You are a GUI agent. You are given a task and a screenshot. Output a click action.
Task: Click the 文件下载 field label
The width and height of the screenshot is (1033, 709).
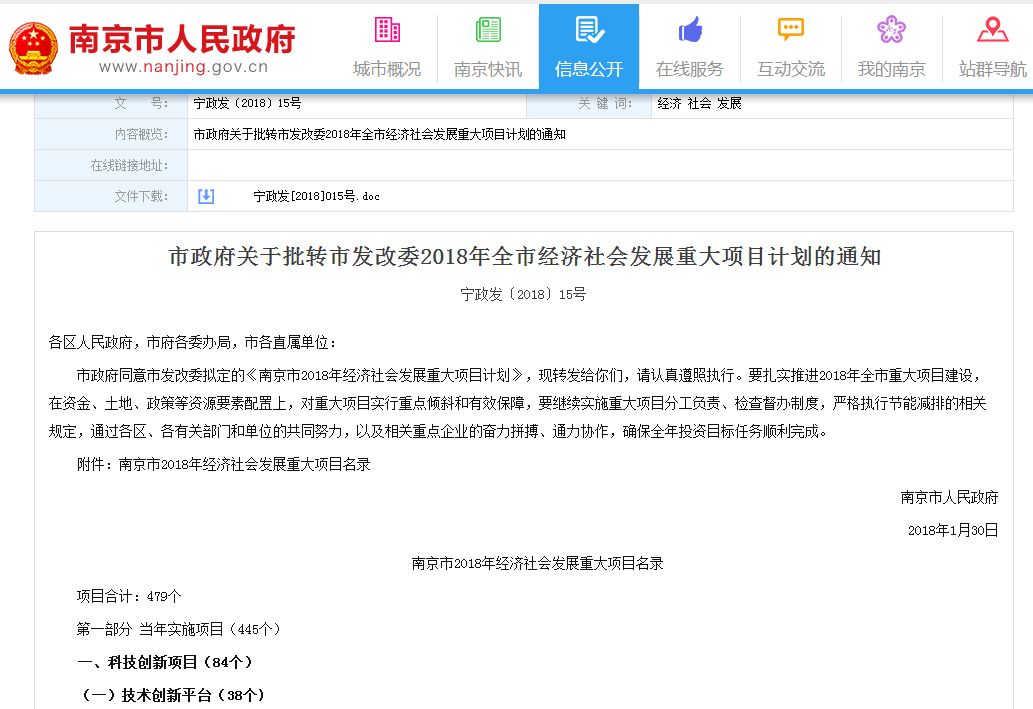tap(141, 196)
